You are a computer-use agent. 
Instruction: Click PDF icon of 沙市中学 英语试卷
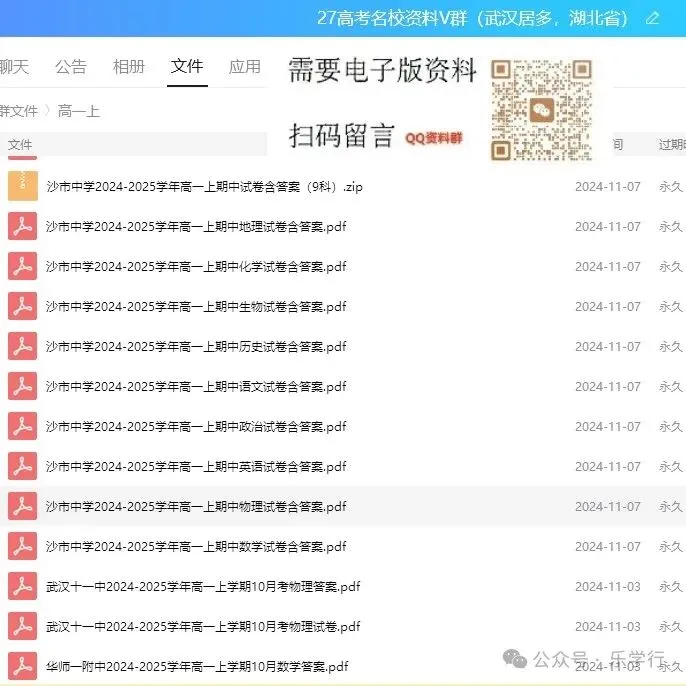tap(22, 466)
